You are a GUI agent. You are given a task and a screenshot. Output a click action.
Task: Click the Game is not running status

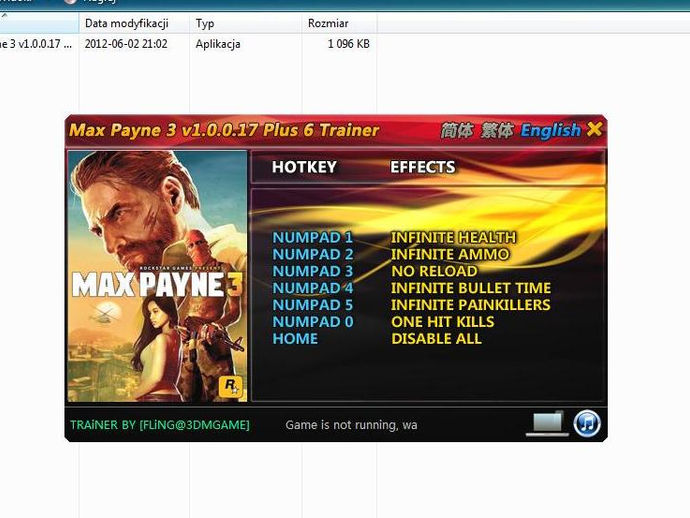point(351,425)
